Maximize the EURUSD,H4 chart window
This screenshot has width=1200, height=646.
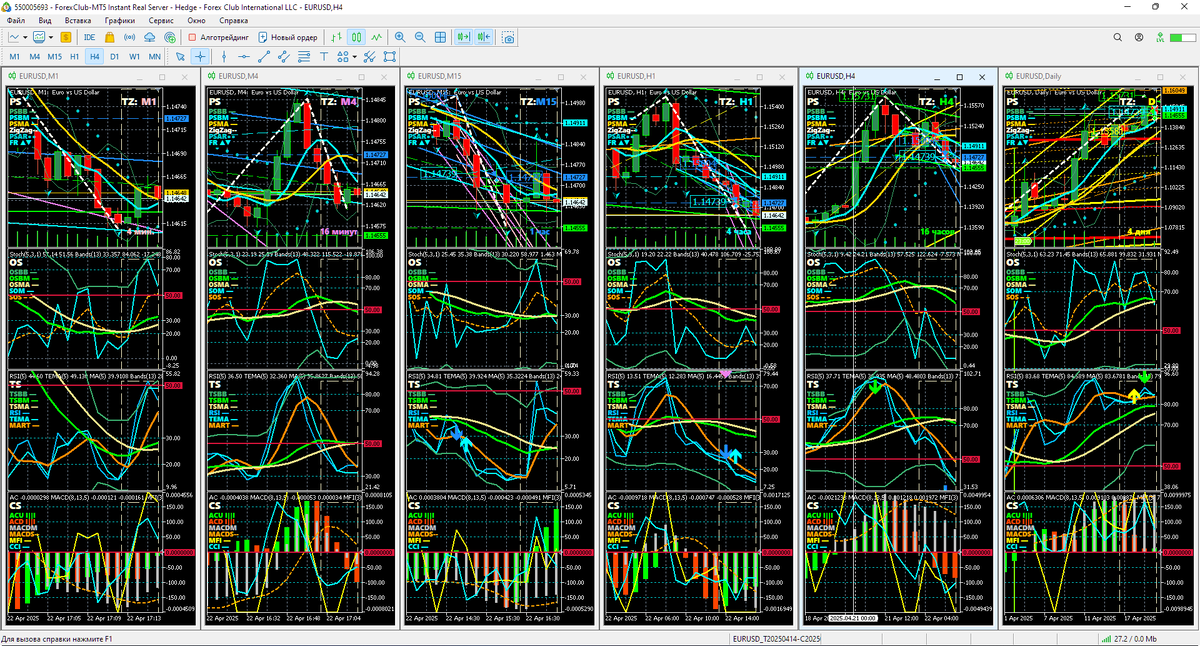[x=959, y=76]
